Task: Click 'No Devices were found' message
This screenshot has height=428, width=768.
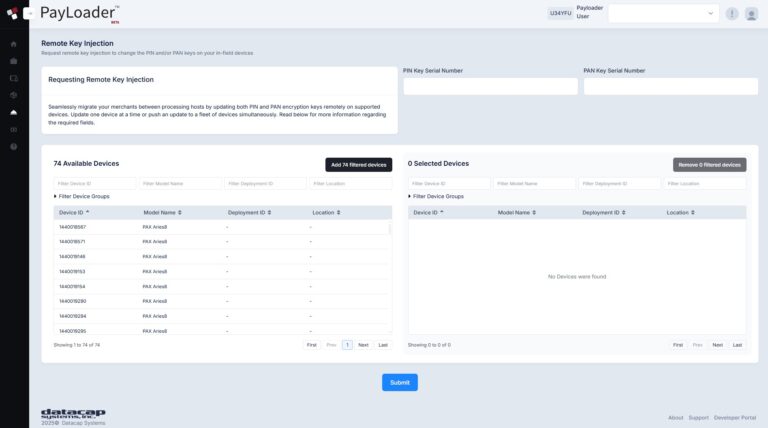Action: pyautogui.click(x=577, y=277)
